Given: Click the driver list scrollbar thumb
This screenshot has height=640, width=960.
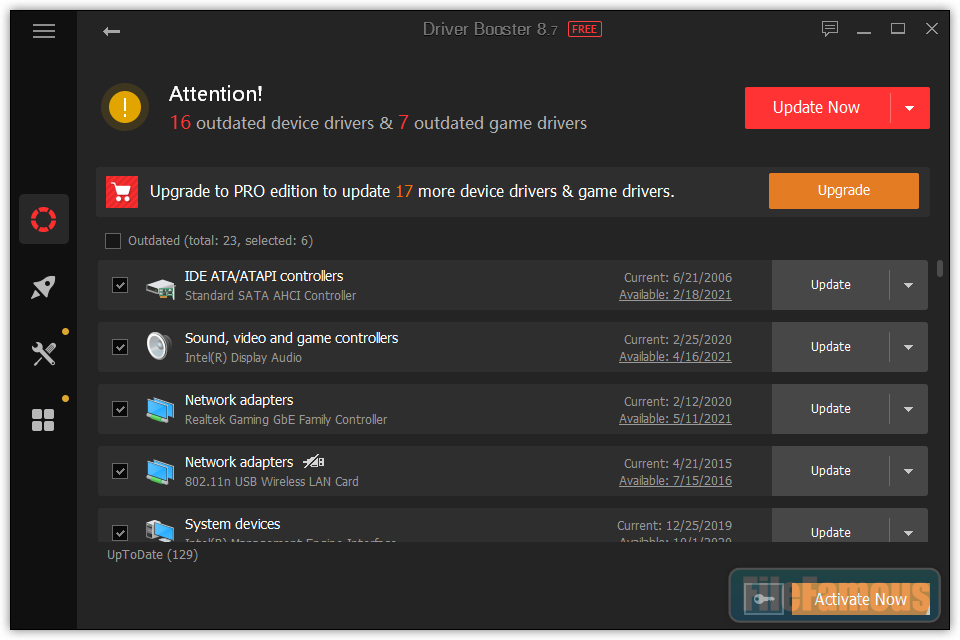Looking at the screenshot, I should (x=940, y=268).
